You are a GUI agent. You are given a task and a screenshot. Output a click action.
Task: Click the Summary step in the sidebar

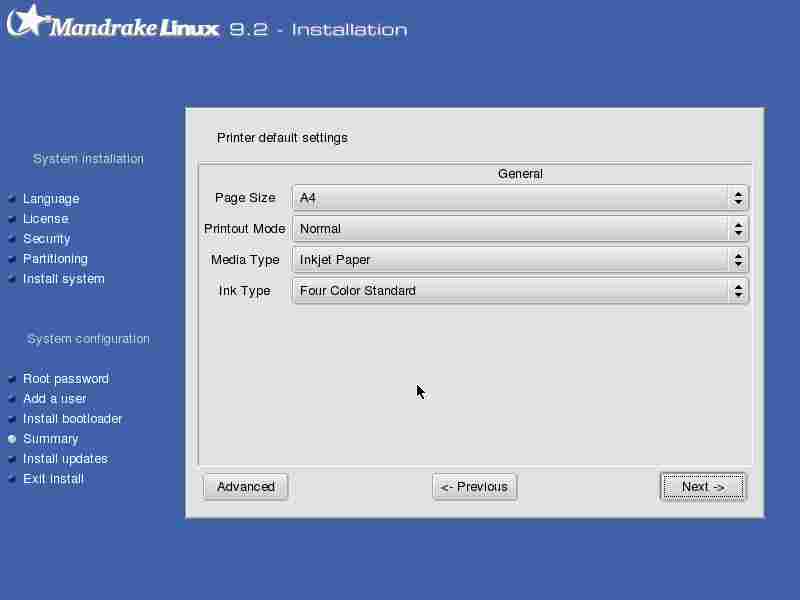point(51,439)
